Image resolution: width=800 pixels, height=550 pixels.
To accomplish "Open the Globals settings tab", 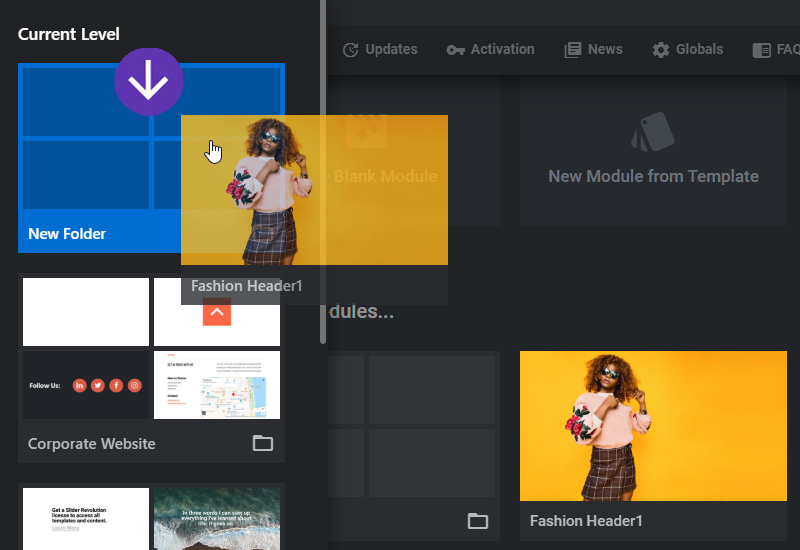I will point(687,49).
